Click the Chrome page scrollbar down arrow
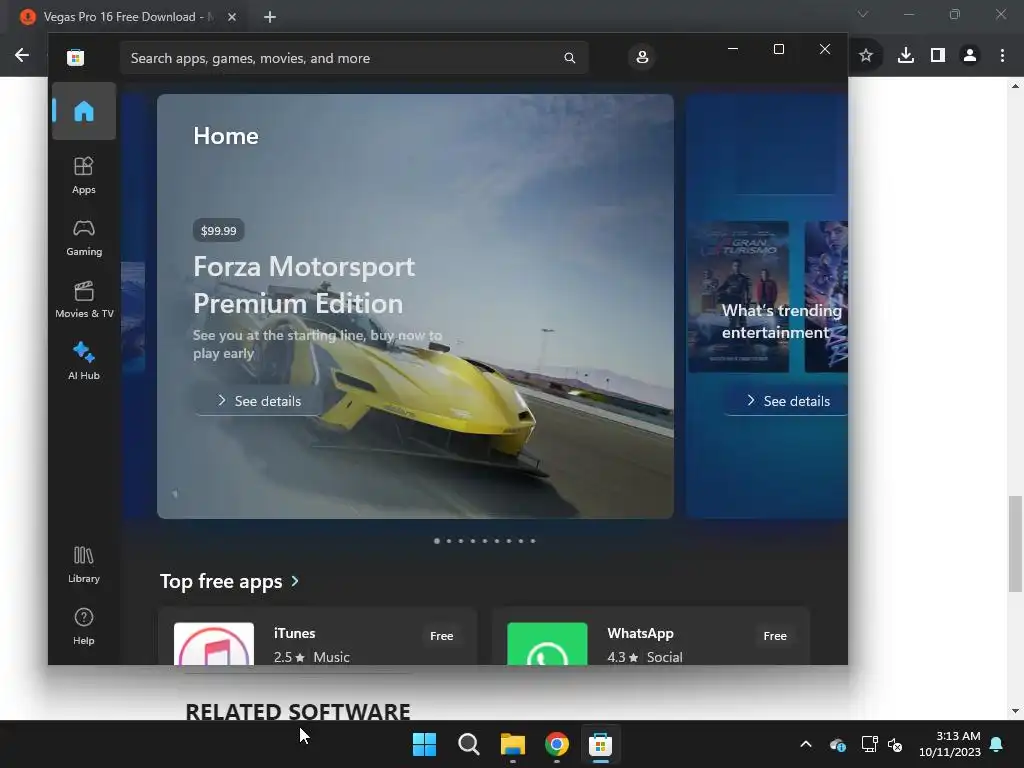1024x768 pixels. tap(1015, 711)
